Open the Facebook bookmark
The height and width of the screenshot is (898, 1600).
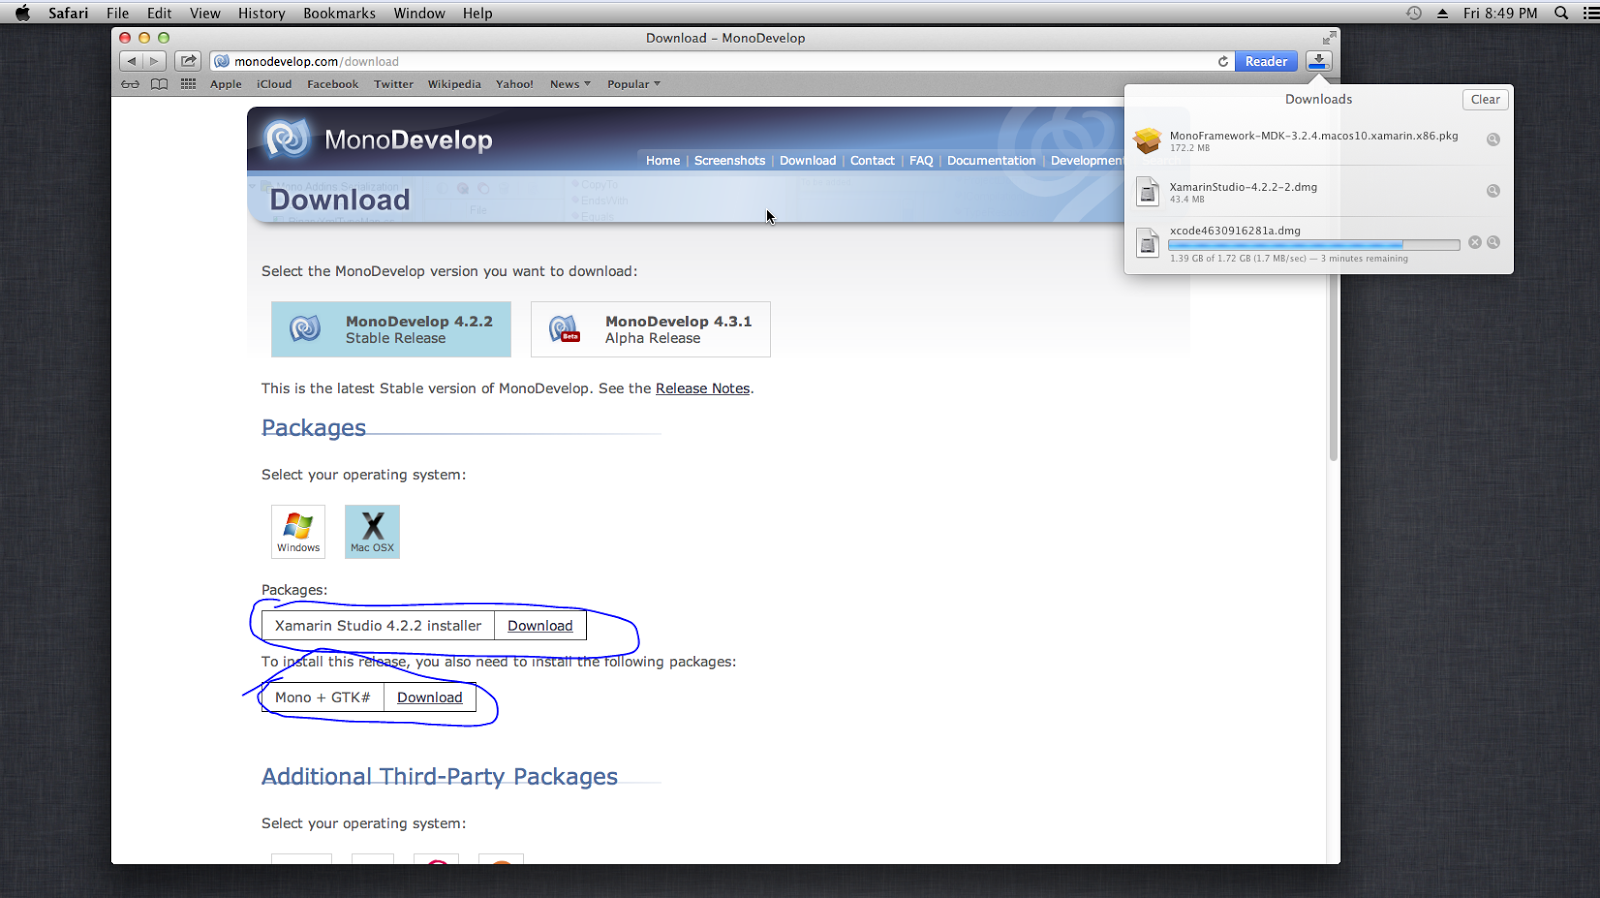coord(332,84)
